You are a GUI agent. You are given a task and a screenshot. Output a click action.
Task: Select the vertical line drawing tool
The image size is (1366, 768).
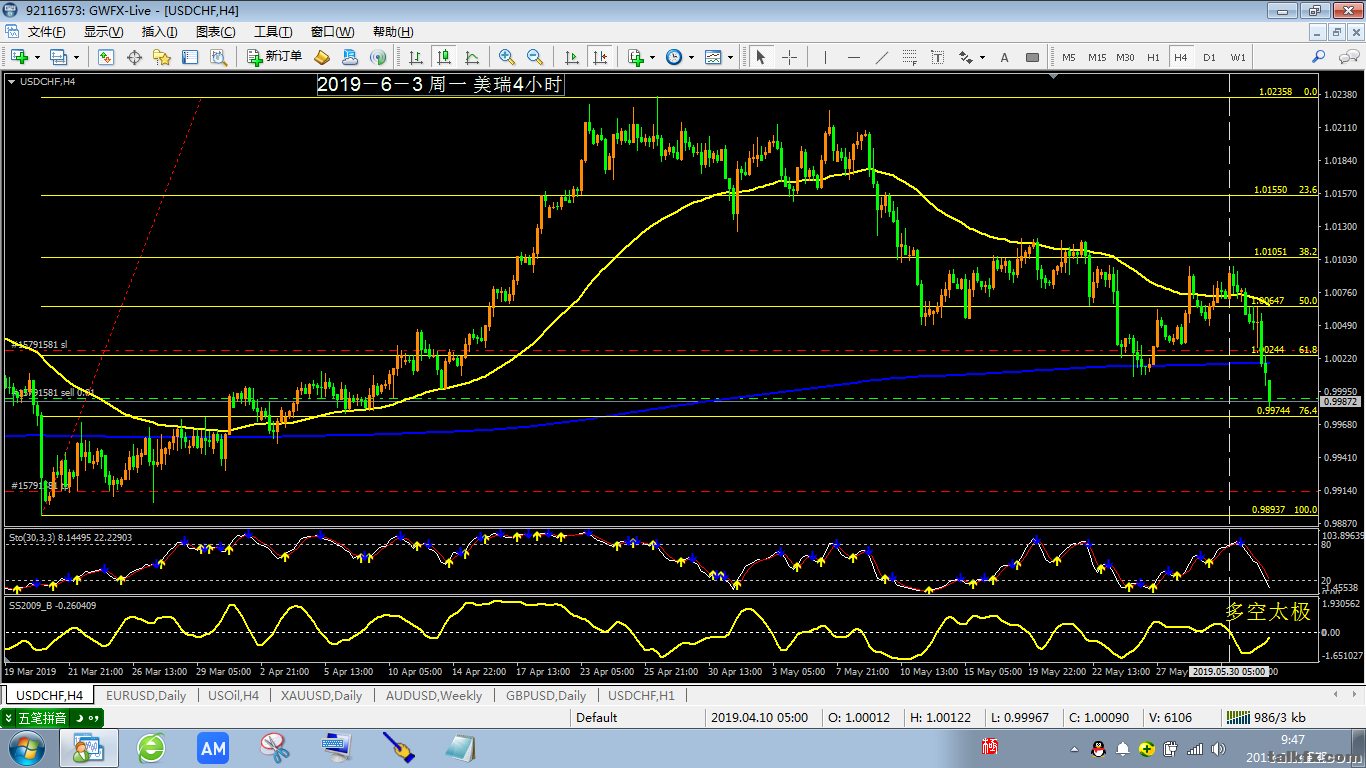826,57
